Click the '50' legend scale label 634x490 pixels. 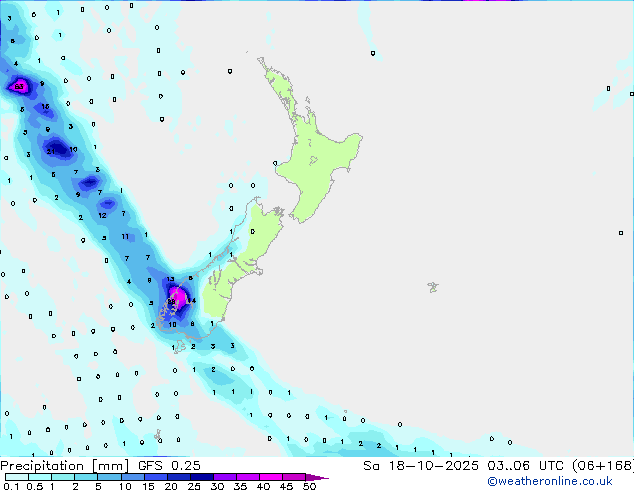click(309, 486)
